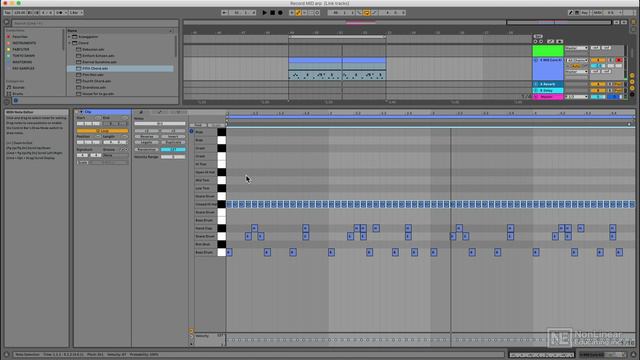Image resolution: width=640 pixels, height=360 pixels.
Task: Toggle the orange arrangement Loop switch
Action: [x=367, y=13]
